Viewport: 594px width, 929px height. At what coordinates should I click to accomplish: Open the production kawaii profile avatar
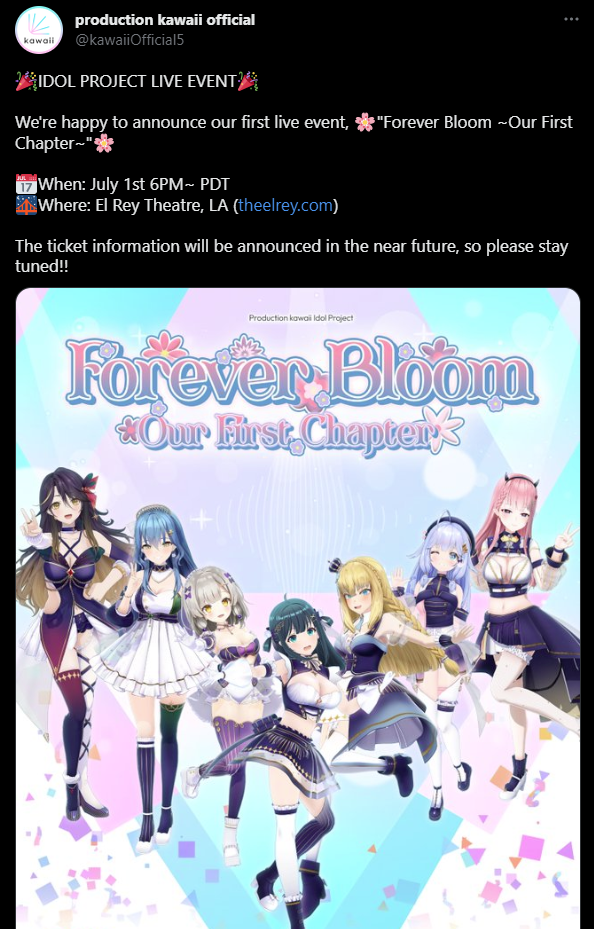(38, 30)
